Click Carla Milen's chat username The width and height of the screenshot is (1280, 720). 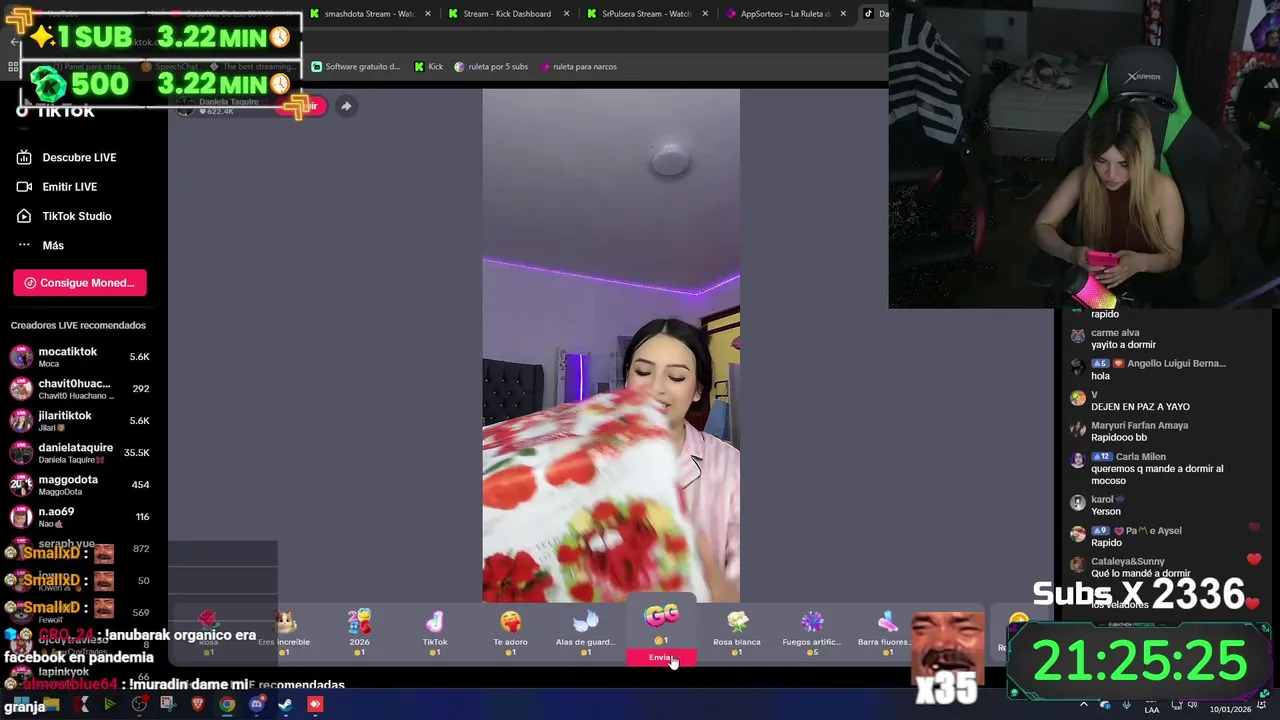click(x=1140, y=457)
